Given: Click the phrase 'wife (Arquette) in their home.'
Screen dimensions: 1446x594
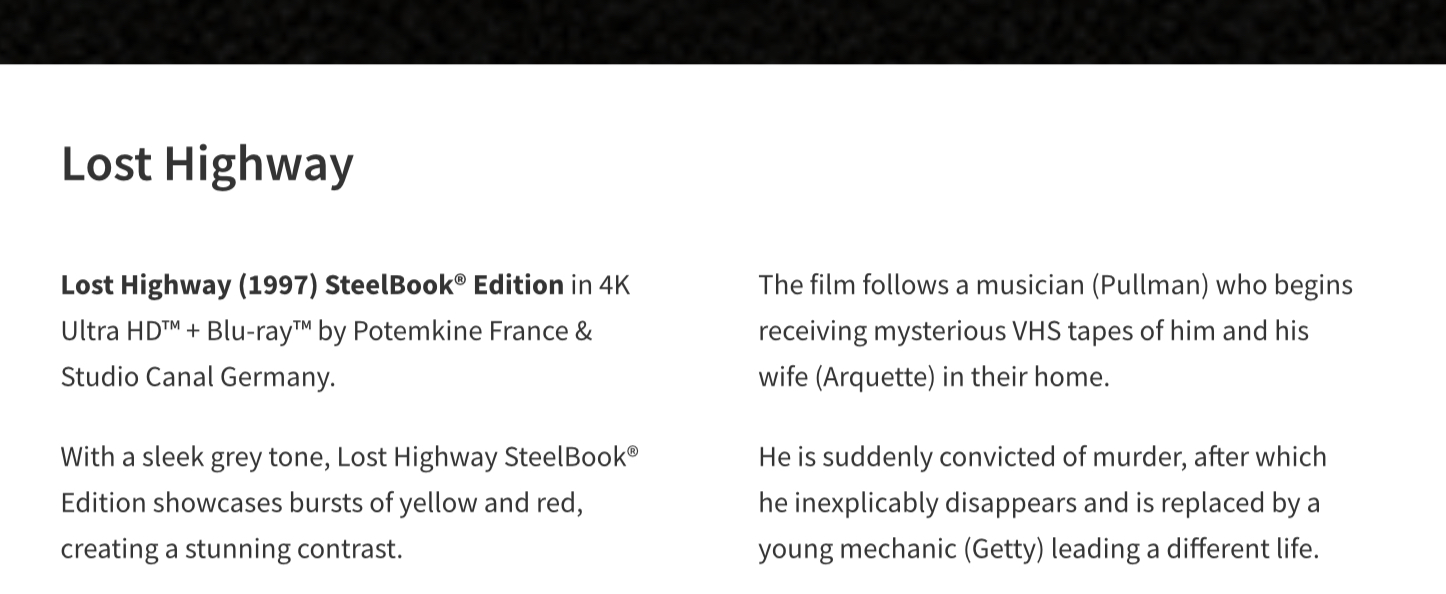Looking at the screenshot, I should point(934,377).
